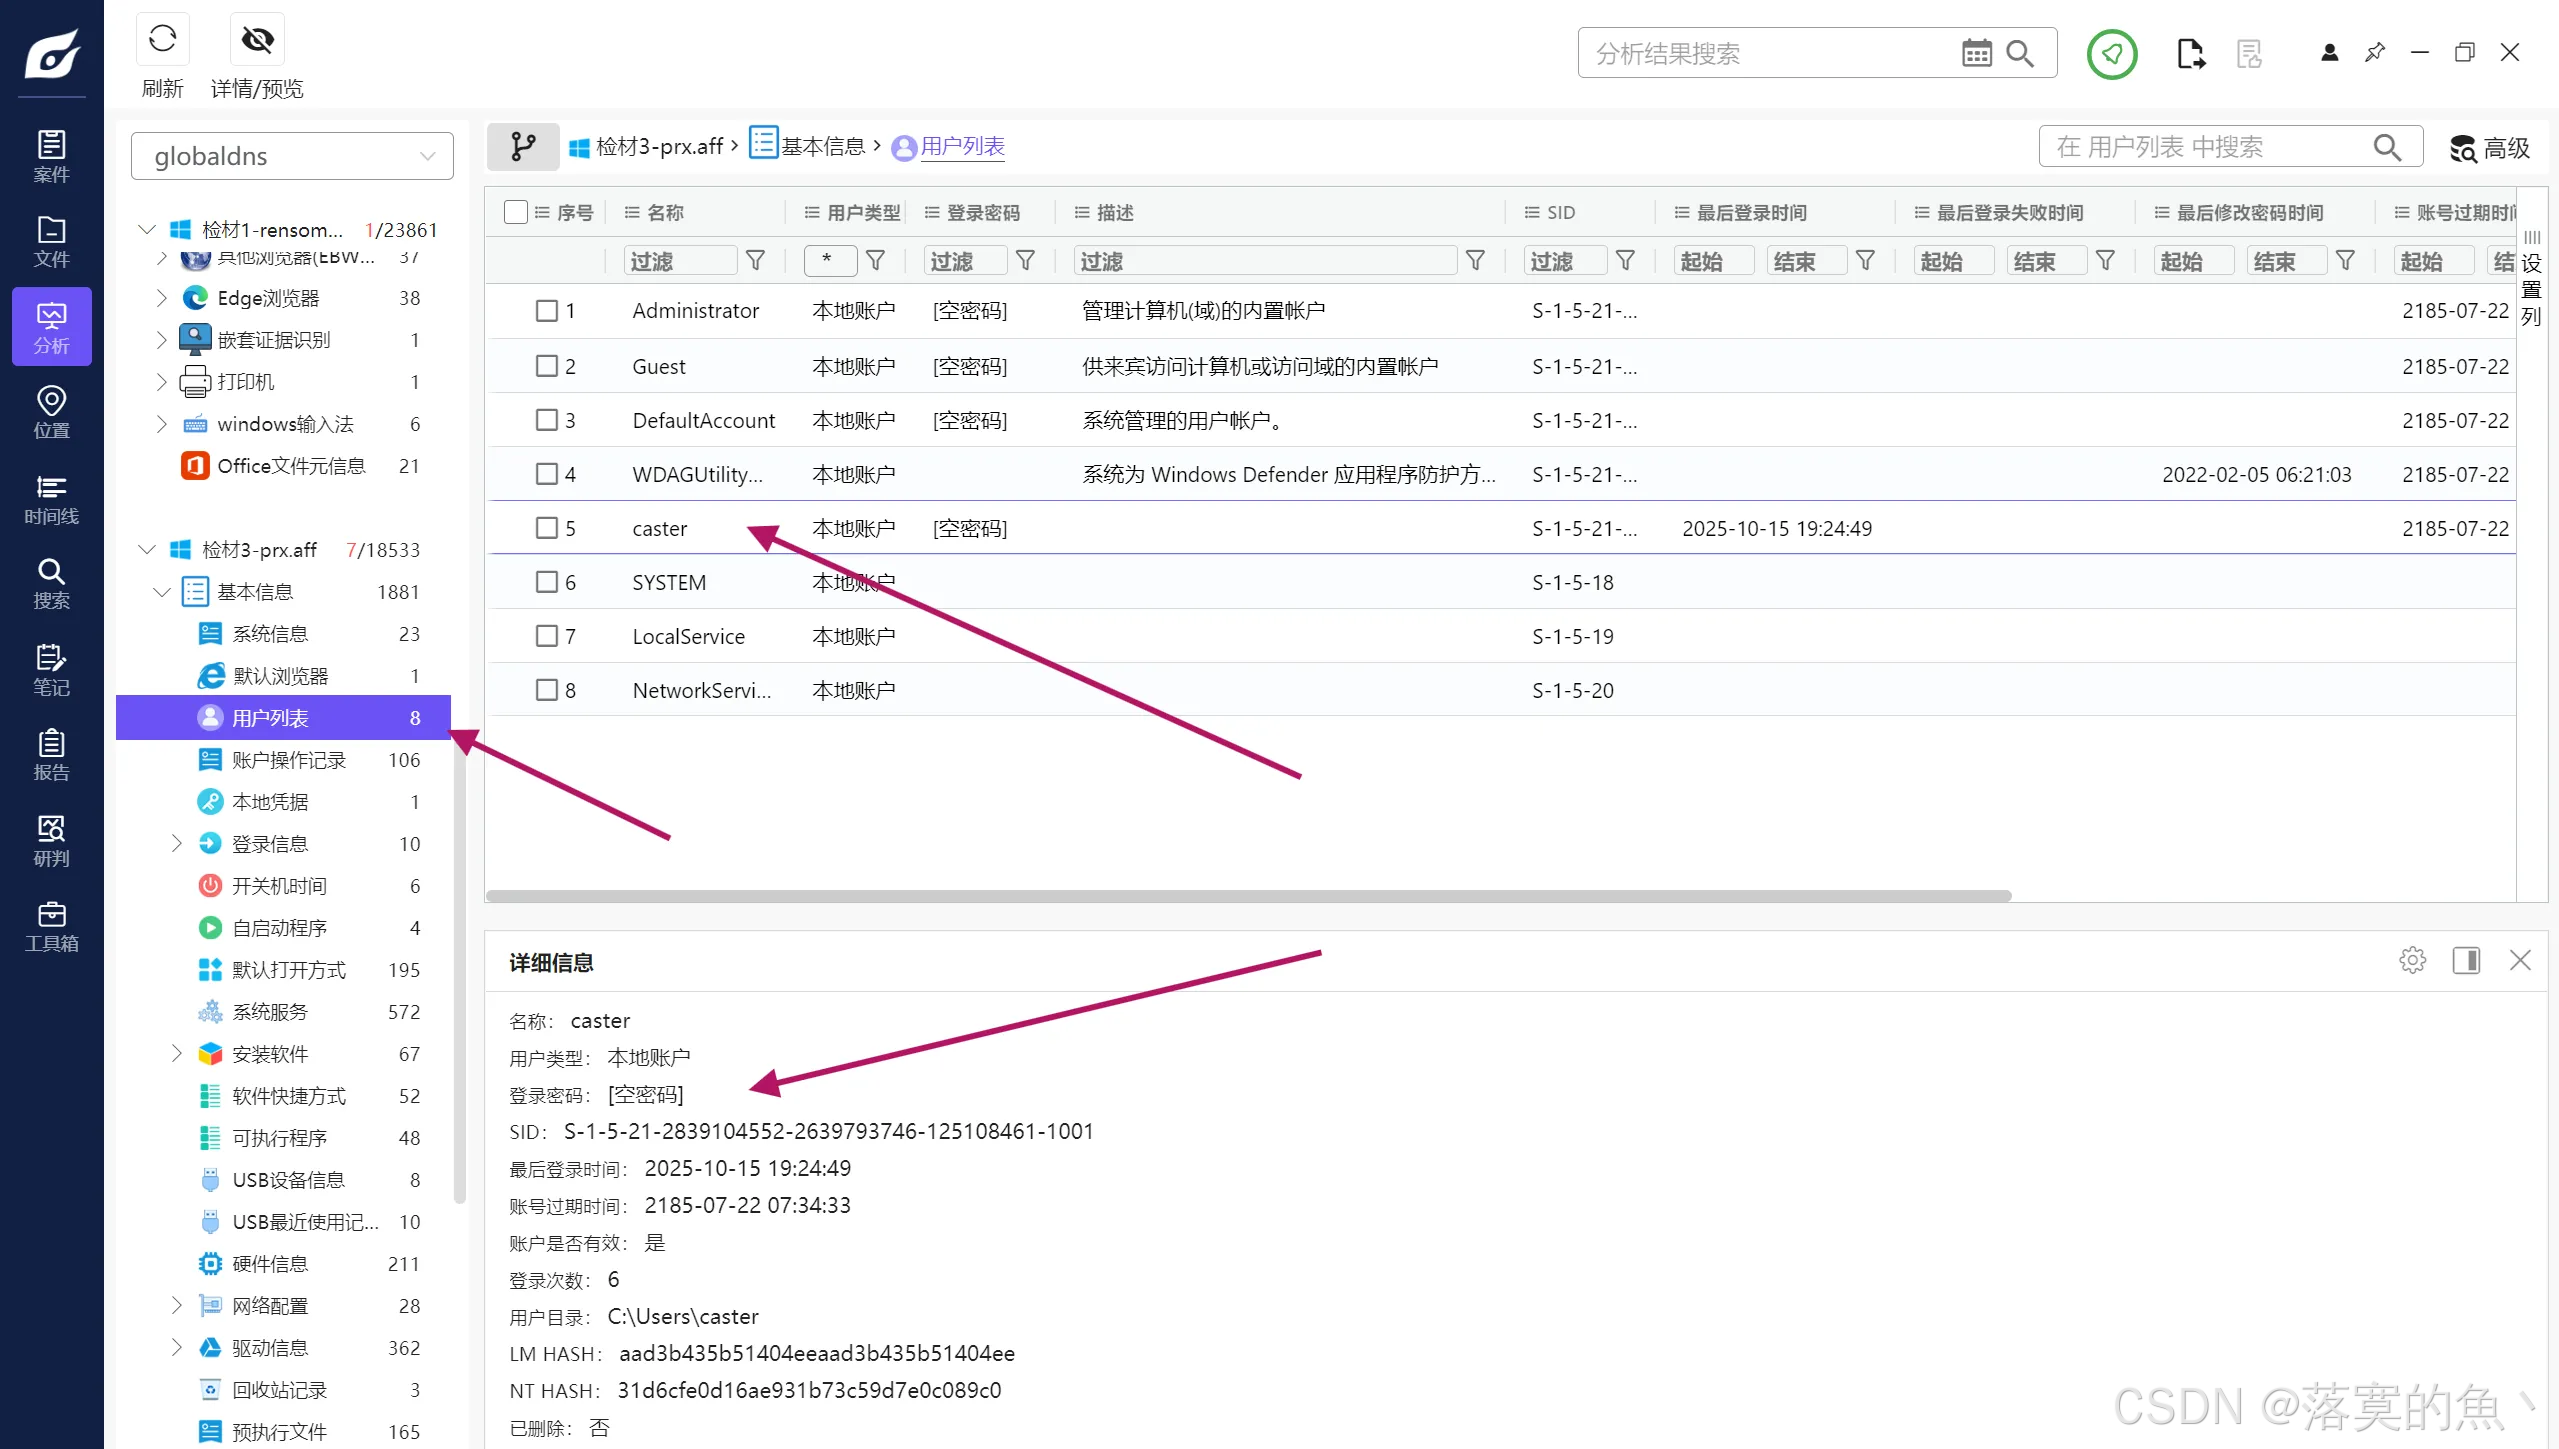Open the 工具箱 toolbox sidebar icon
The height and width of the screenshot is (1449, 2559).
coord(51,926)
